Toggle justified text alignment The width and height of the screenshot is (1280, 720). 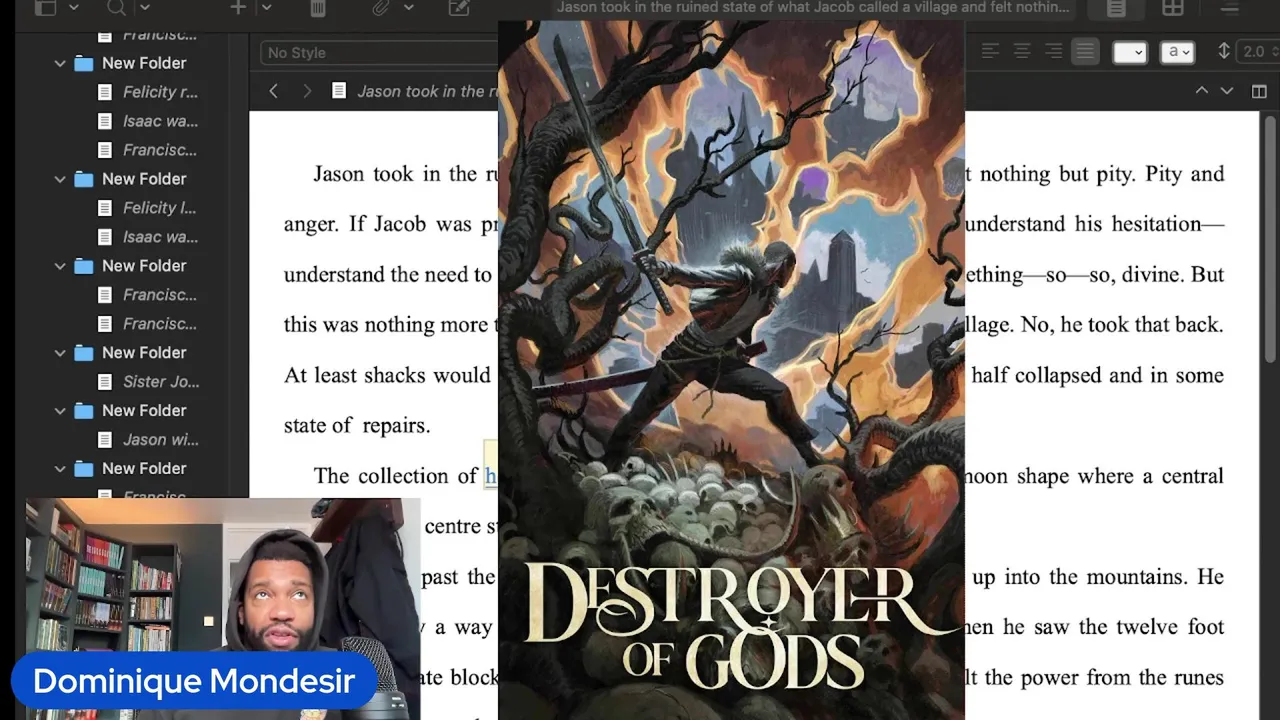tap(1085, 51)
